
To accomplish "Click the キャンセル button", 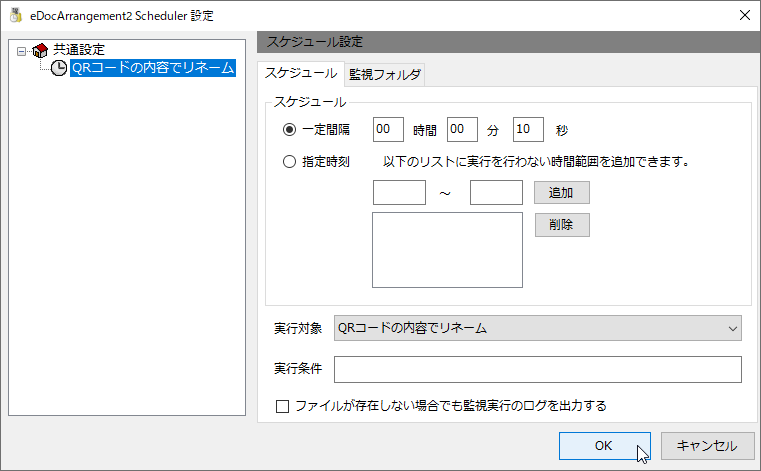I will pyautogui.click(x=708, y=446).
